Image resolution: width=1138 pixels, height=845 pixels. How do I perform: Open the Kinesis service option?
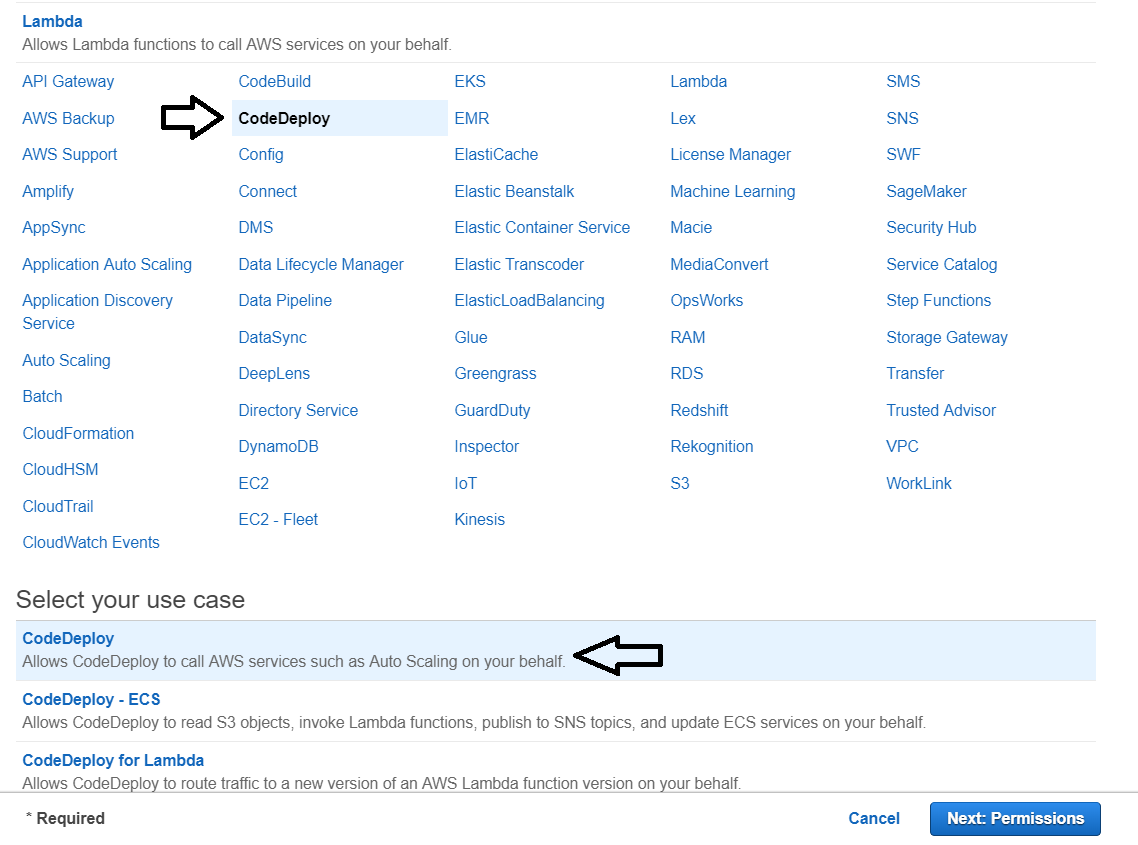click(479, 519)
